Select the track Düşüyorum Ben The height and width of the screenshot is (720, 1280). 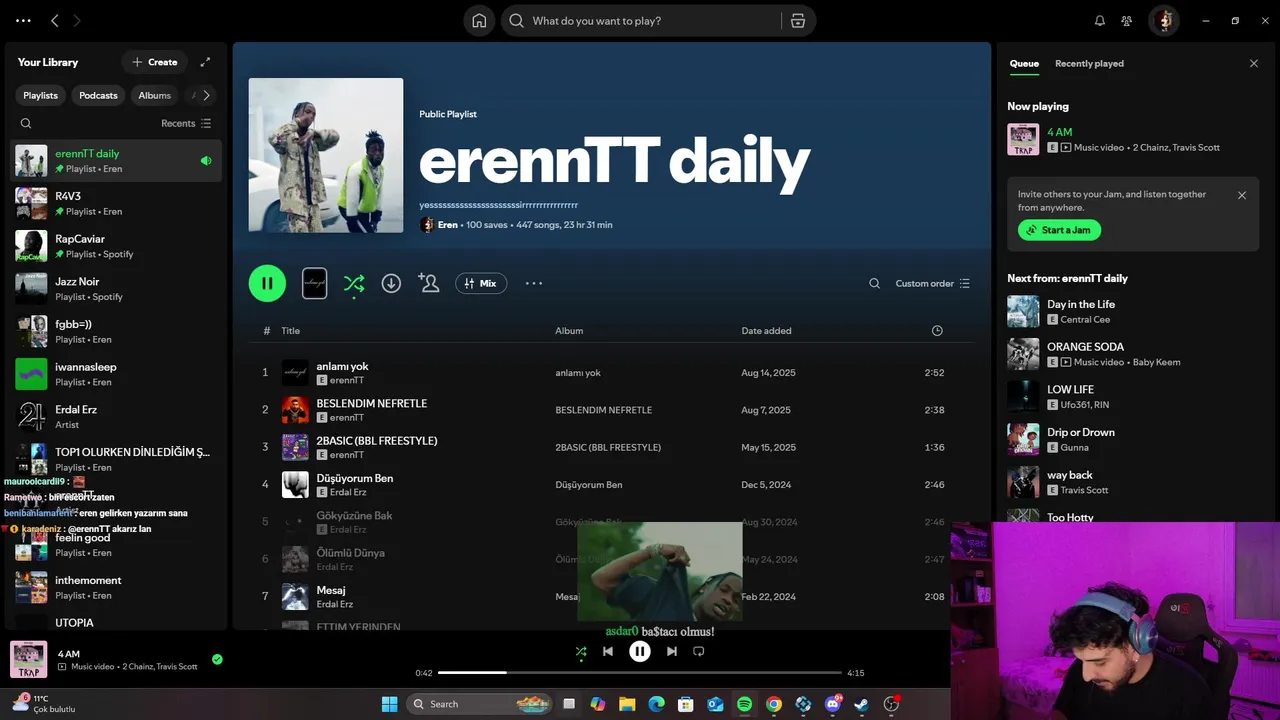pyautogui.click(x=610, y=485)
